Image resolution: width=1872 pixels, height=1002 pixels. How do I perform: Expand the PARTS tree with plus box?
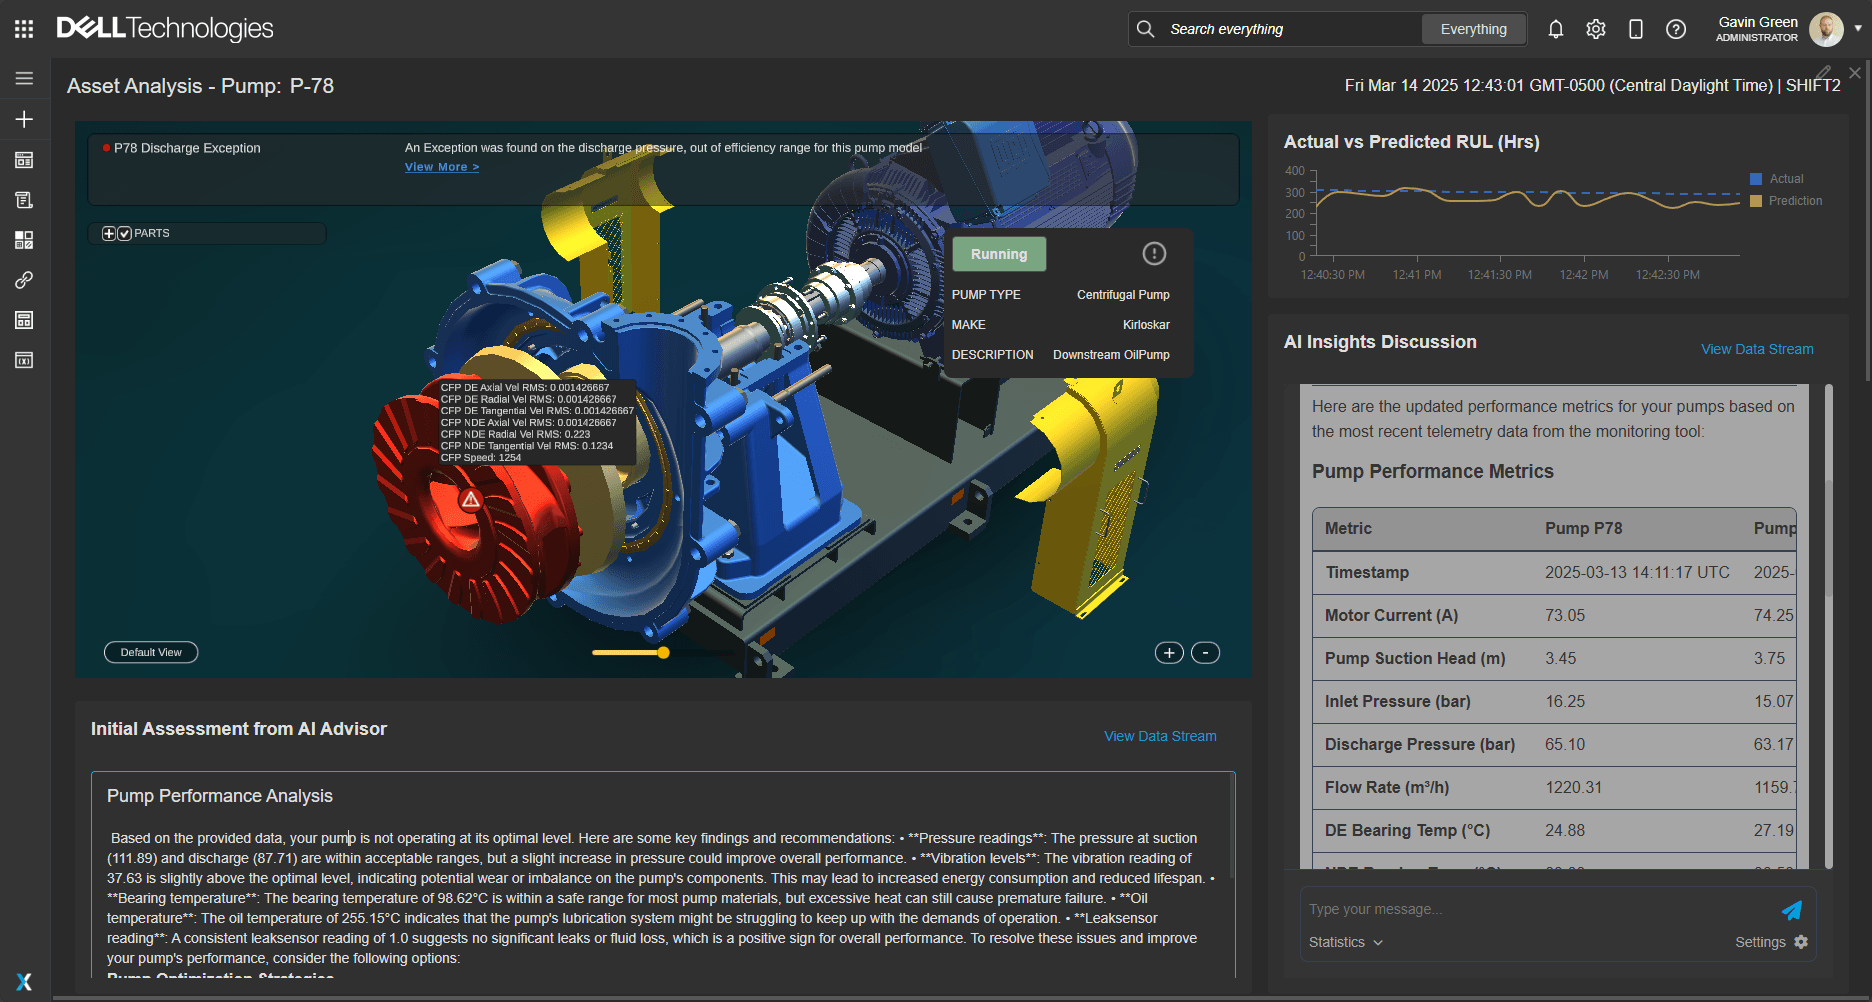pos(109,233)
